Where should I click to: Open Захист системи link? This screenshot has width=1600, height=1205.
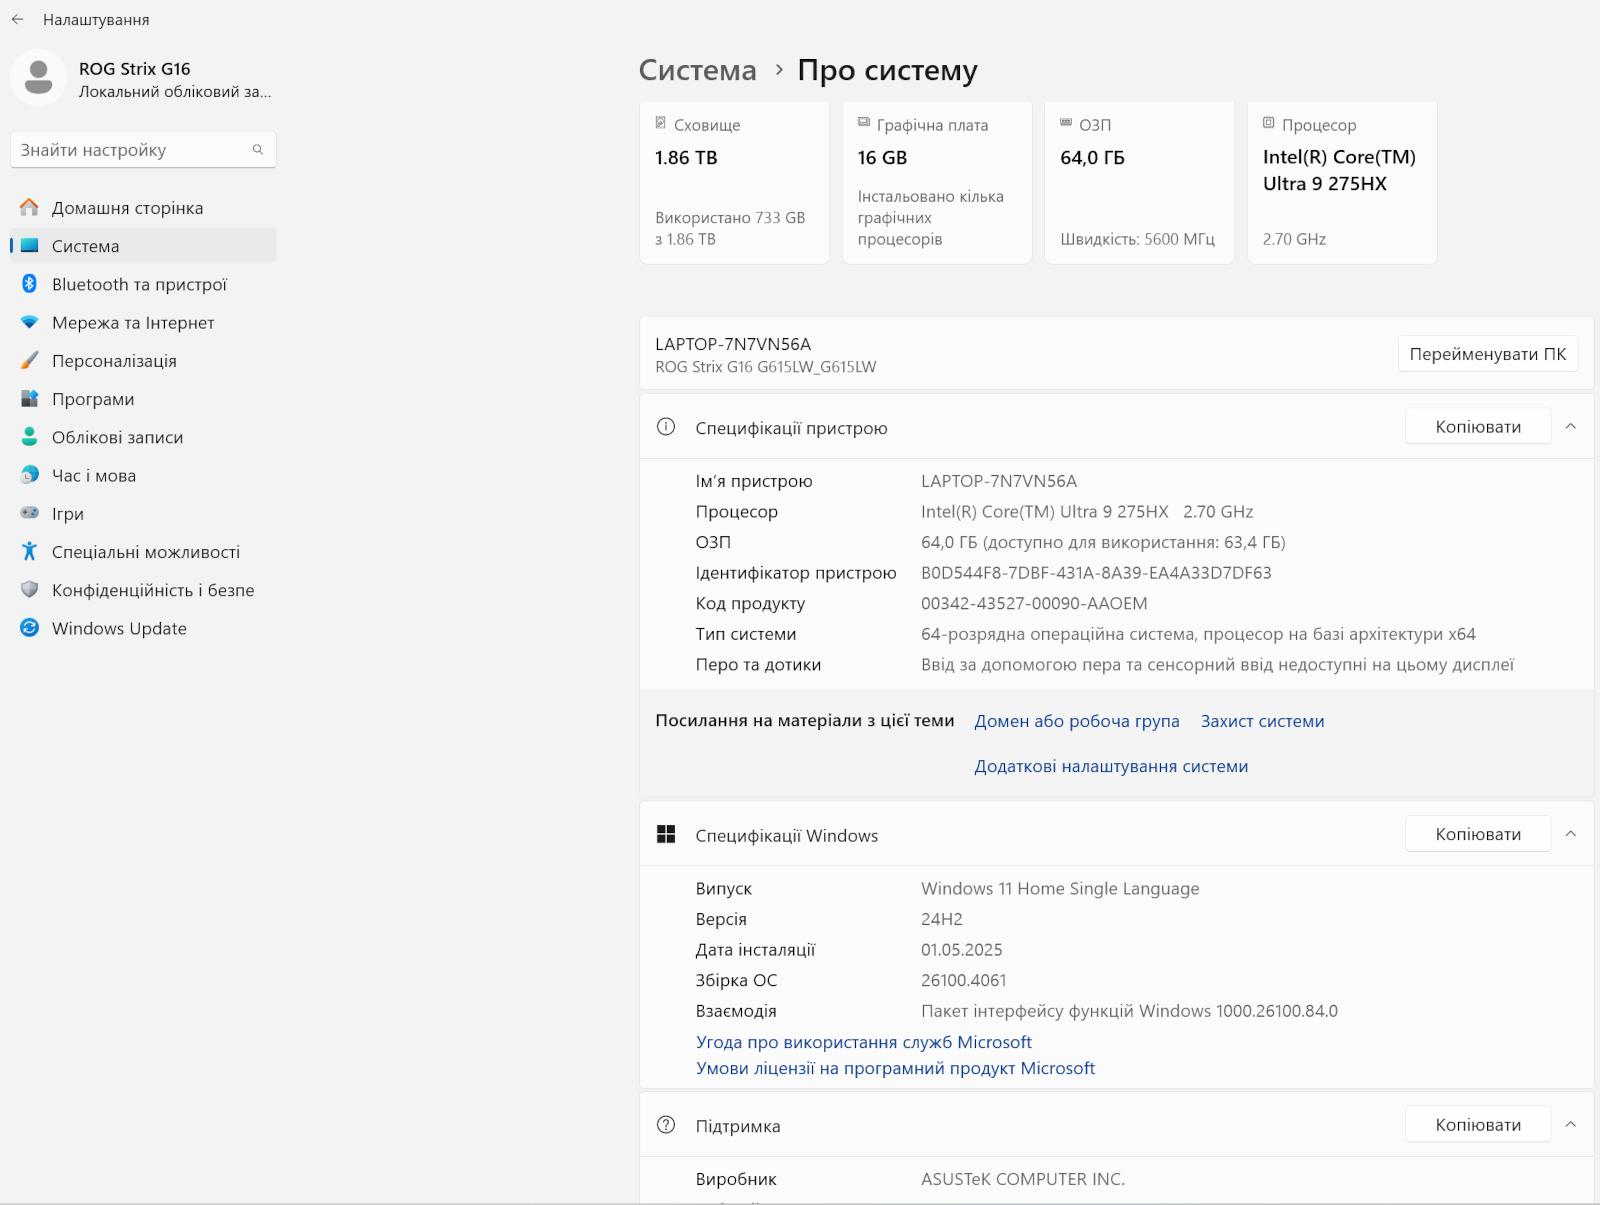tap(1262, 721)
